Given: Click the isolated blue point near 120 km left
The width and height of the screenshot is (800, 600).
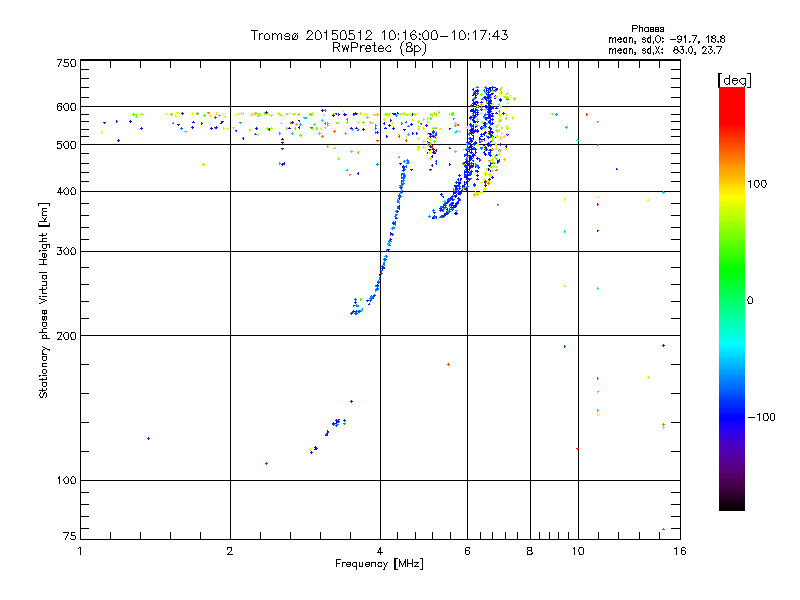Looking at the screenshot, I should [x=148, y=438].
